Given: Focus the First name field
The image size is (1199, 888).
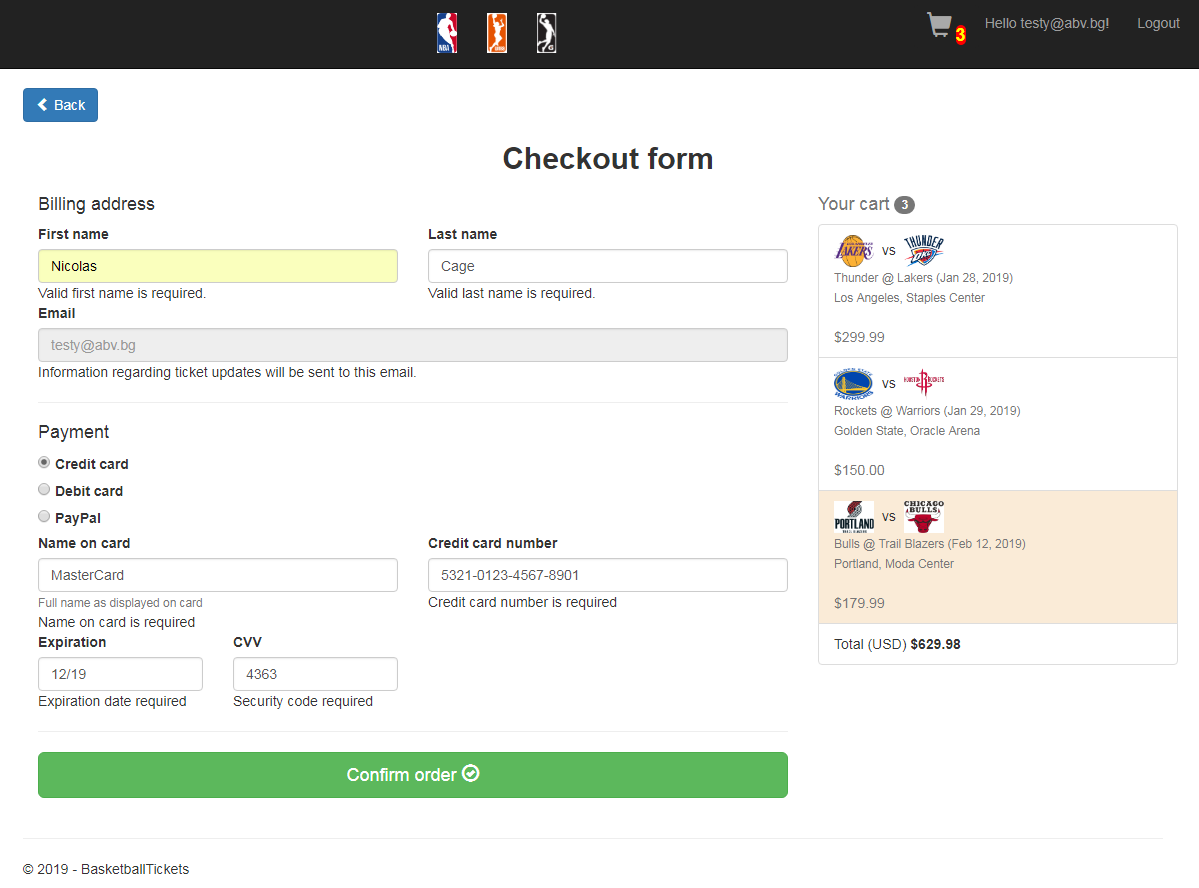Looking at the screenshot, I should point(218,266).
